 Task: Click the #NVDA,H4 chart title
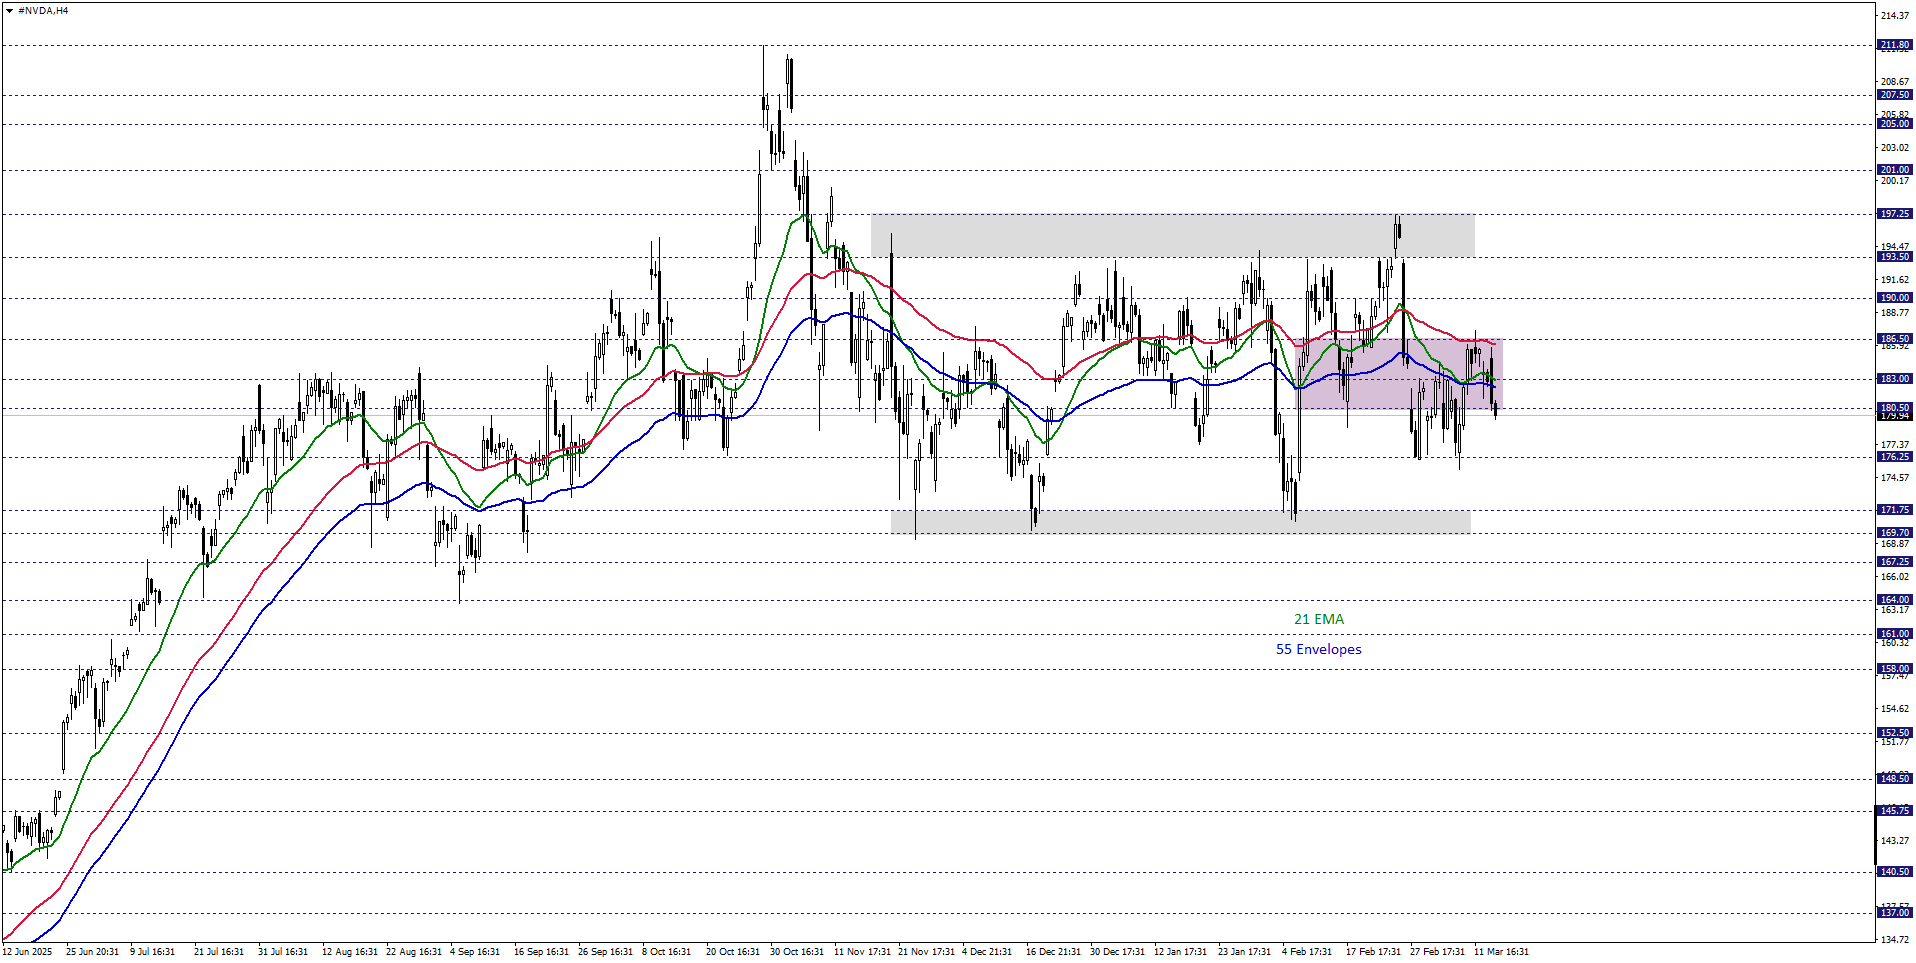[43, 11]
